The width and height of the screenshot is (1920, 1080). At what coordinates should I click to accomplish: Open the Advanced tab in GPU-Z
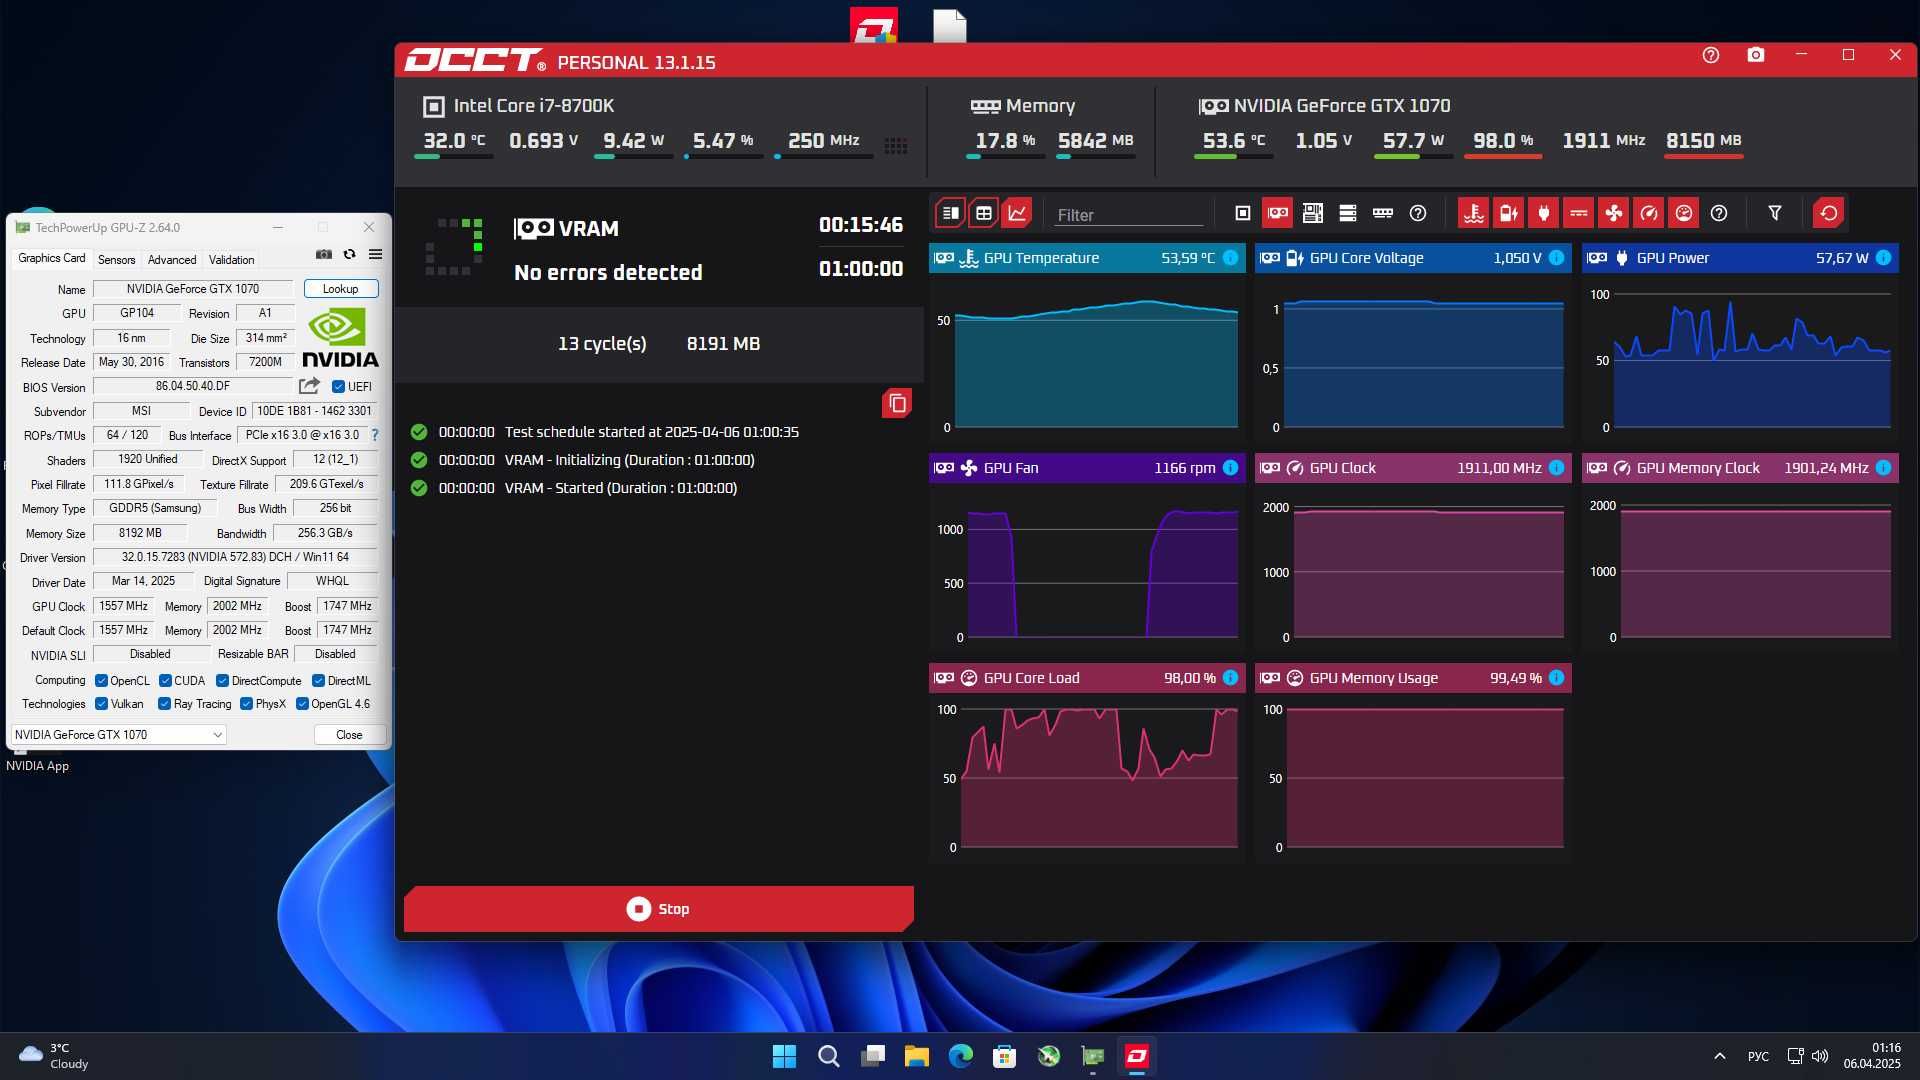point(172,260)
